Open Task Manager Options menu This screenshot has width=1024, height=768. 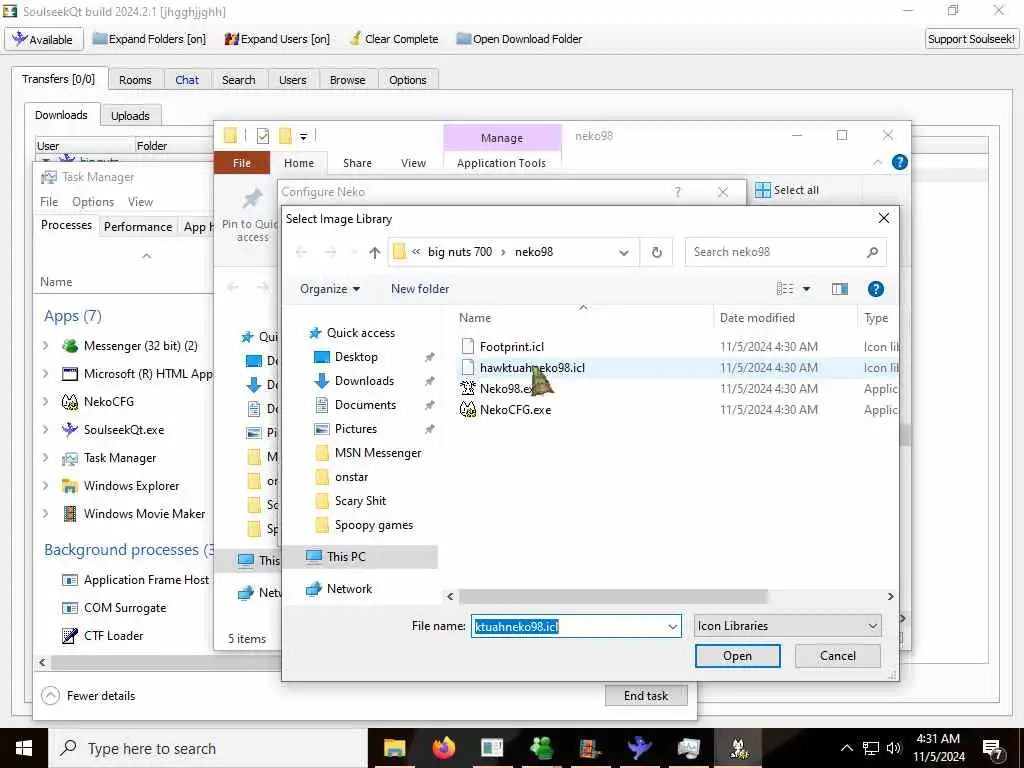pos(93,202)
